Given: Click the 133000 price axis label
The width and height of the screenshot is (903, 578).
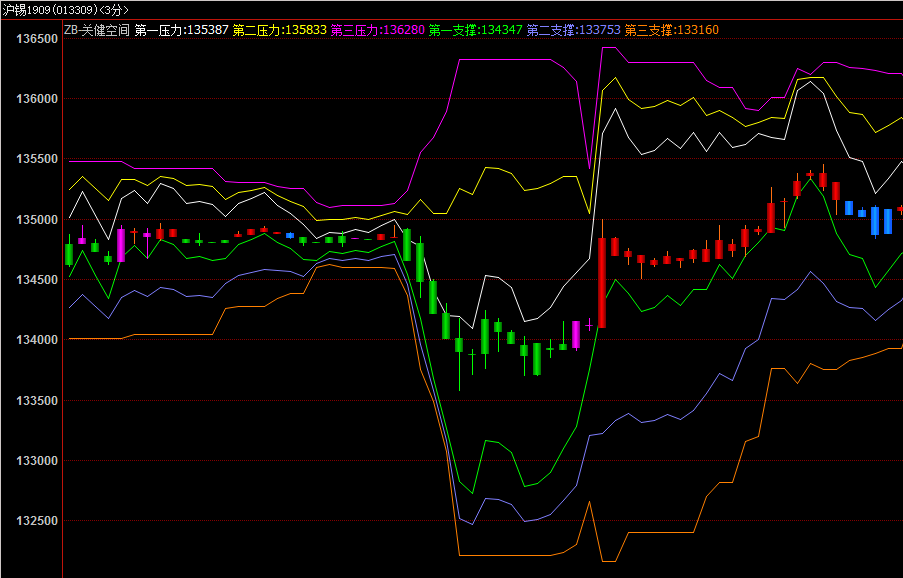Looking at the screenshot, I should click(x=37, y=461).
